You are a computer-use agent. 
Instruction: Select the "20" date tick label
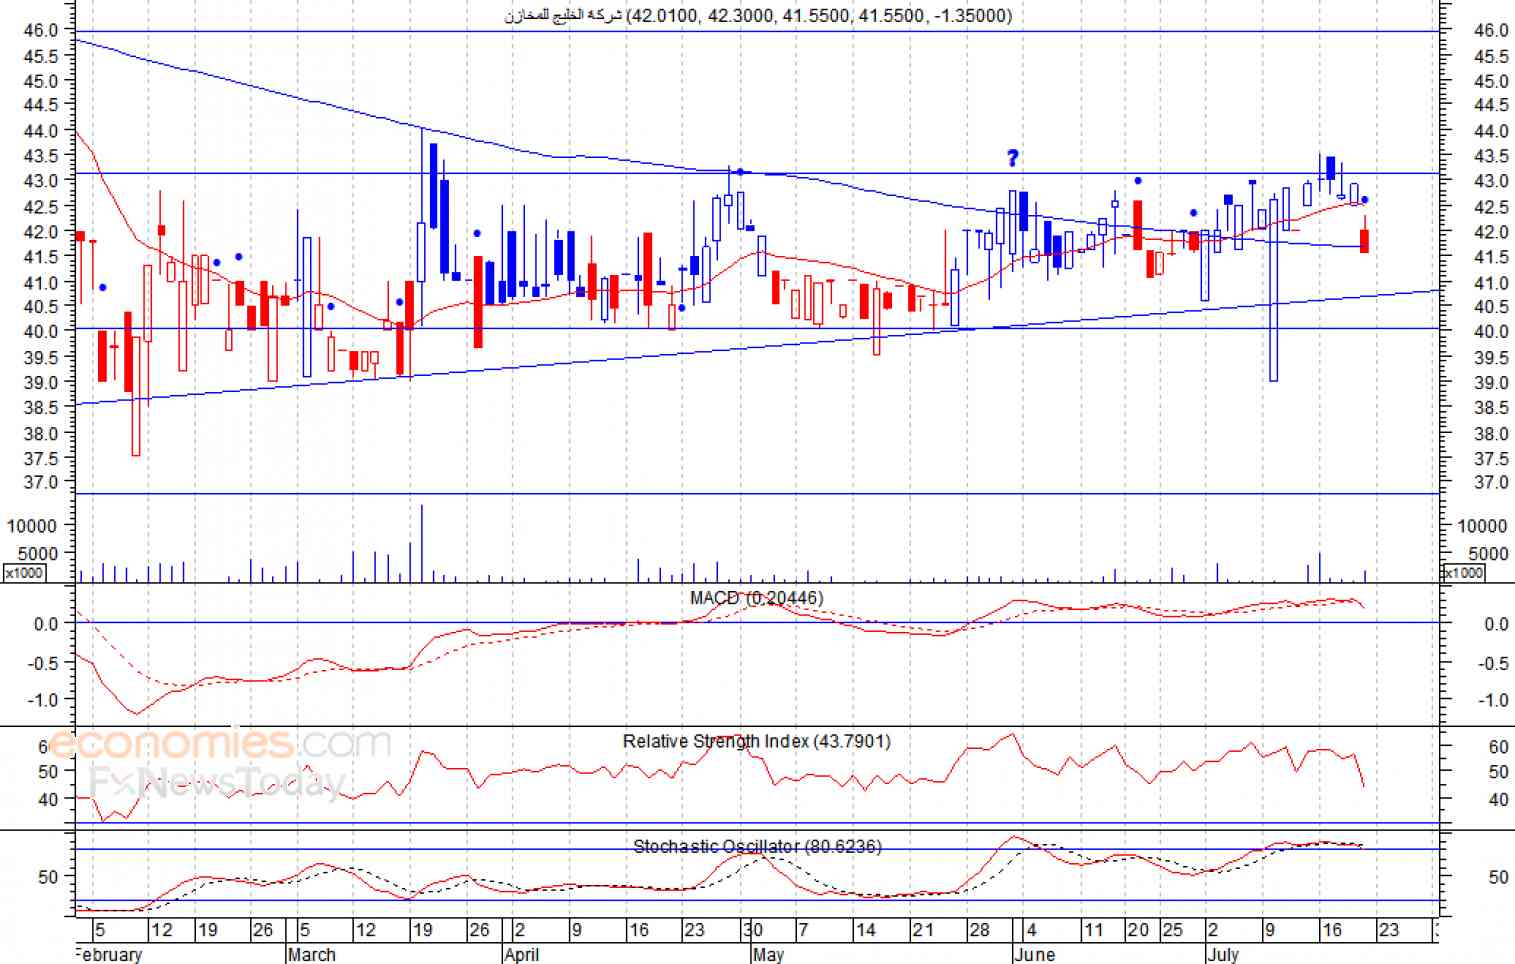(x=1138, y=930)
